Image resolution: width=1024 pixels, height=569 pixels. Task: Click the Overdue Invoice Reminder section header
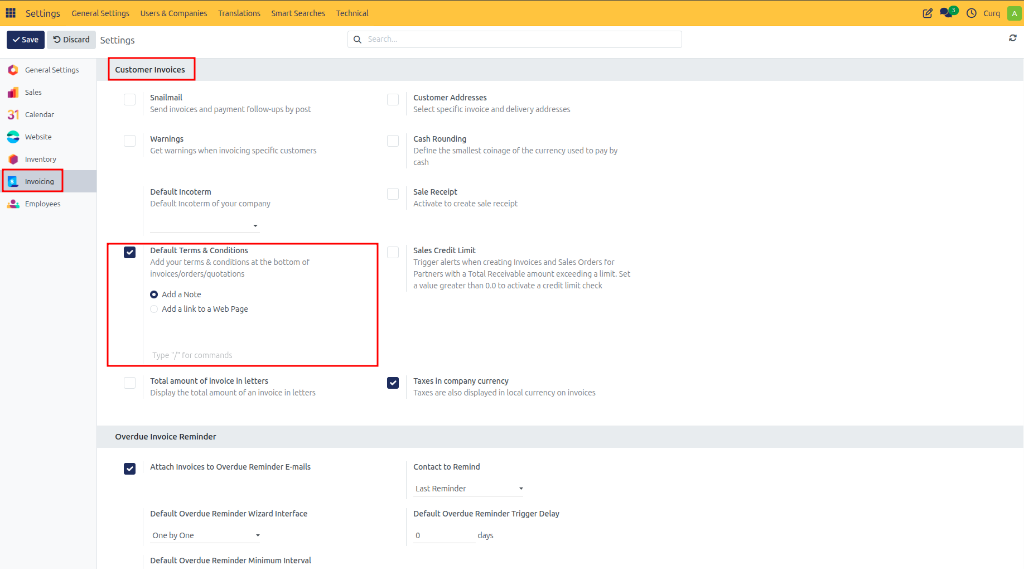(165, 437)
